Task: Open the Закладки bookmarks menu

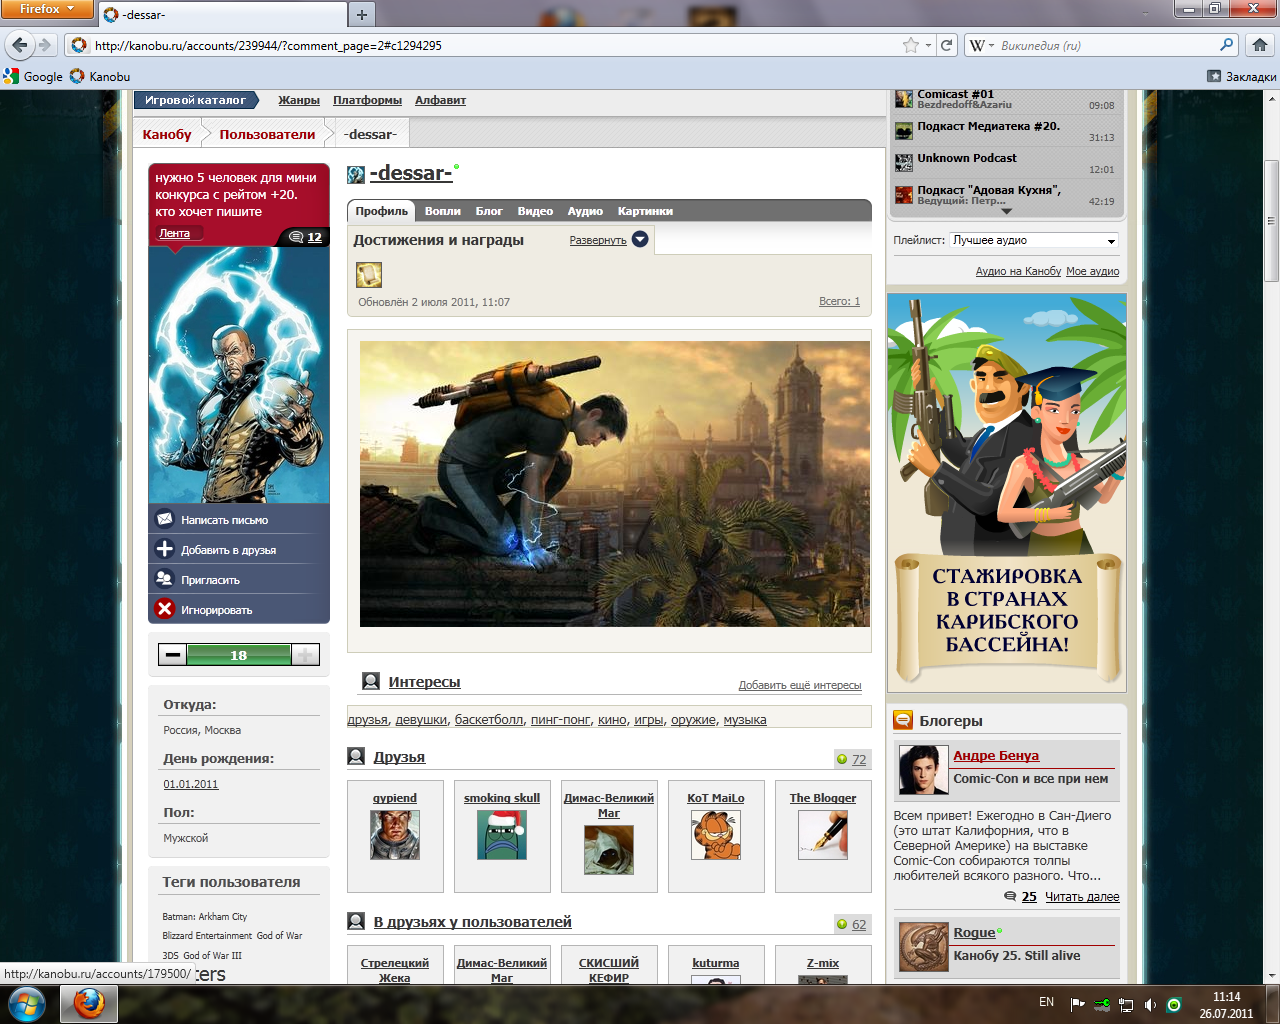Action: 1241,76
